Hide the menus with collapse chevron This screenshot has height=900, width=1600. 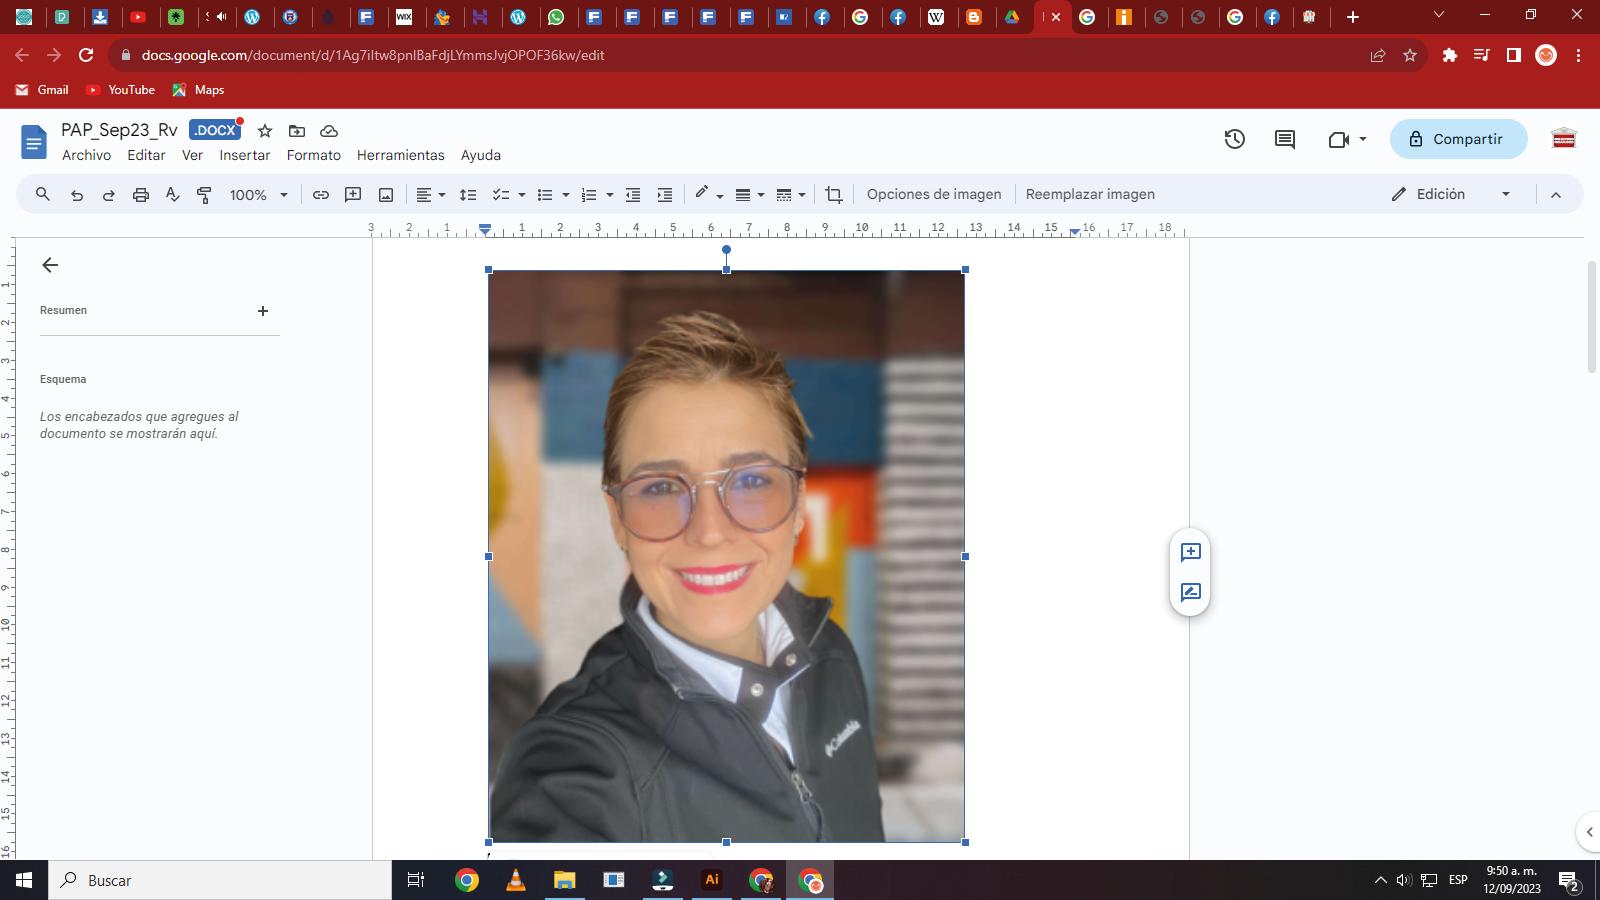1555,195
